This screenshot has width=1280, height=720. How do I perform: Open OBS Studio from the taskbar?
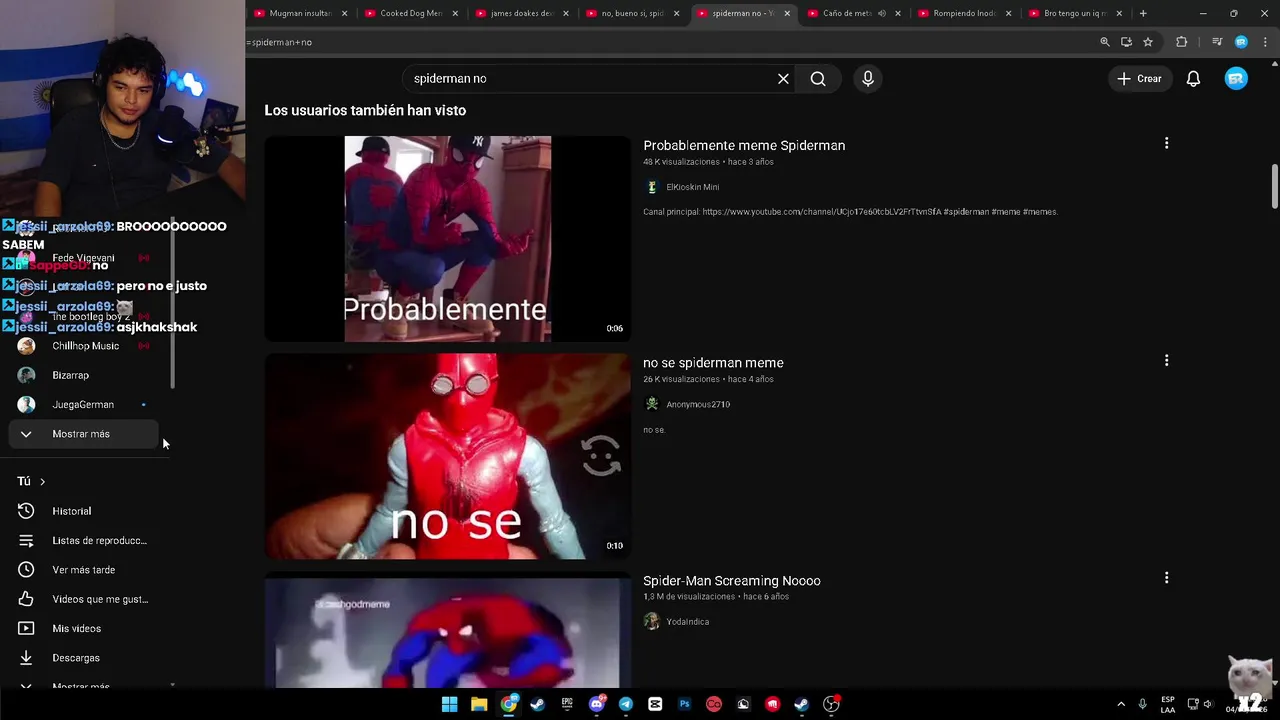(x=831, y=704)
